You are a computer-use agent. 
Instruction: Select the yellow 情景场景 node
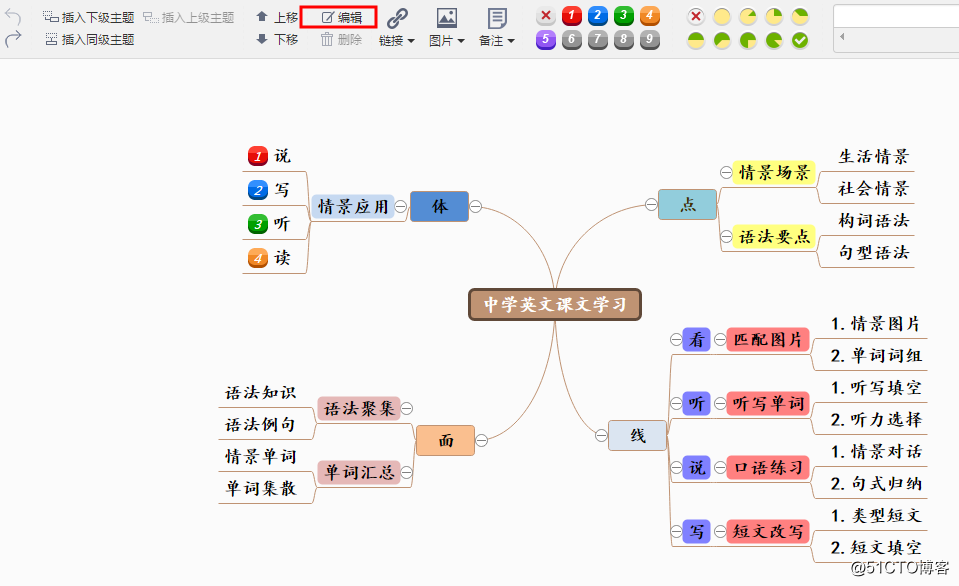[774, 172]
